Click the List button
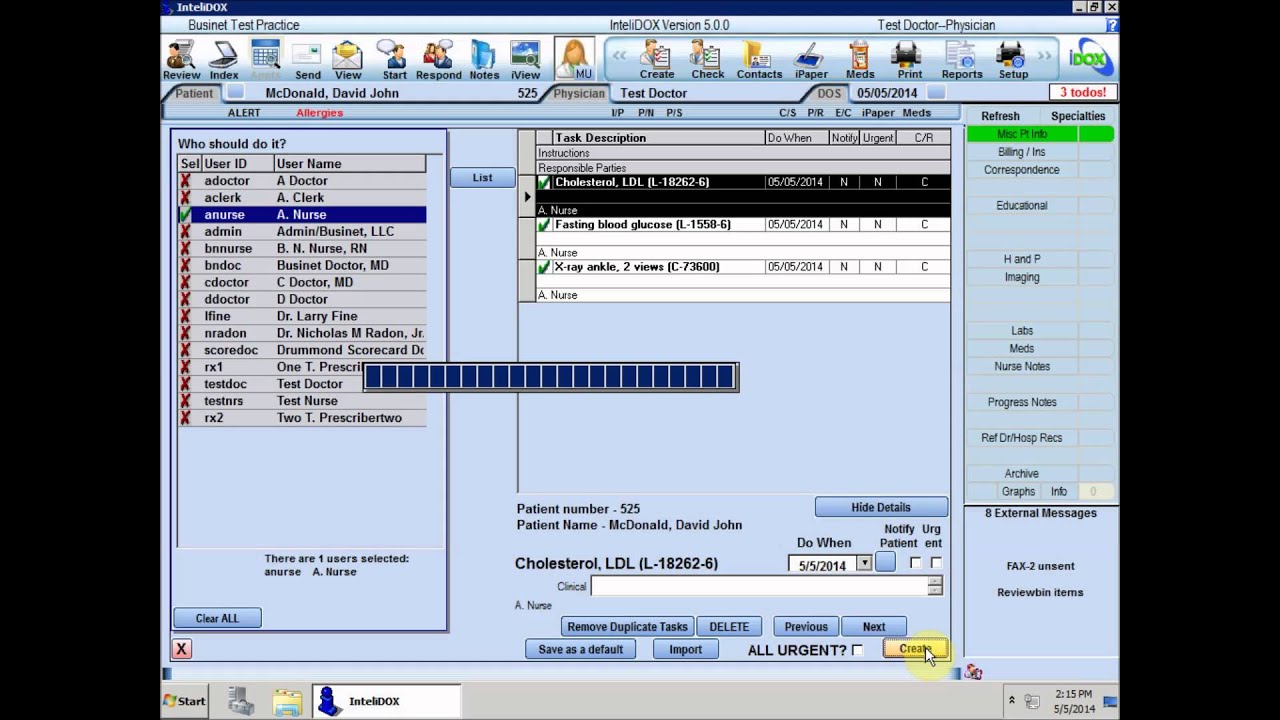 click(x=482, y=178)
